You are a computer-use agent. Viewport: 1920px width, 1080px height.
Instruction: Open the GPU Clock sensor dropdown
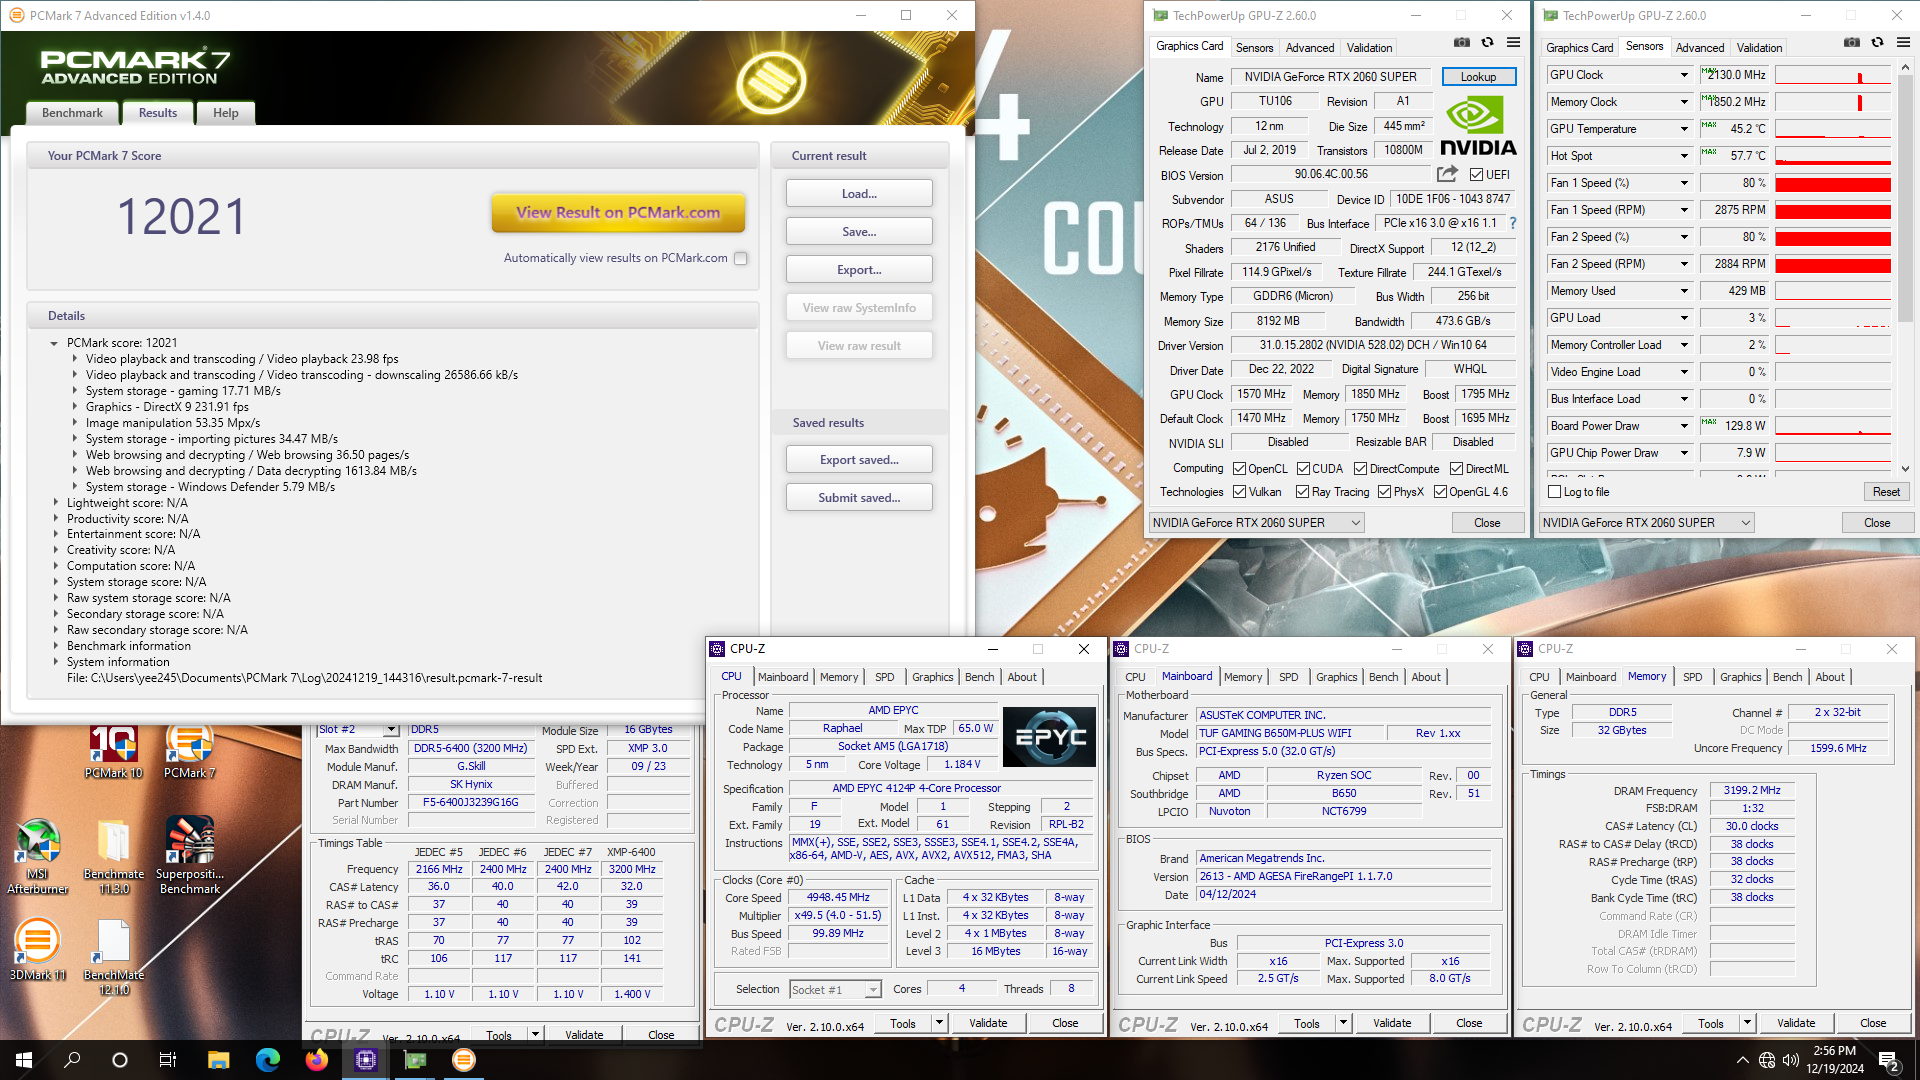(1684, 75)
